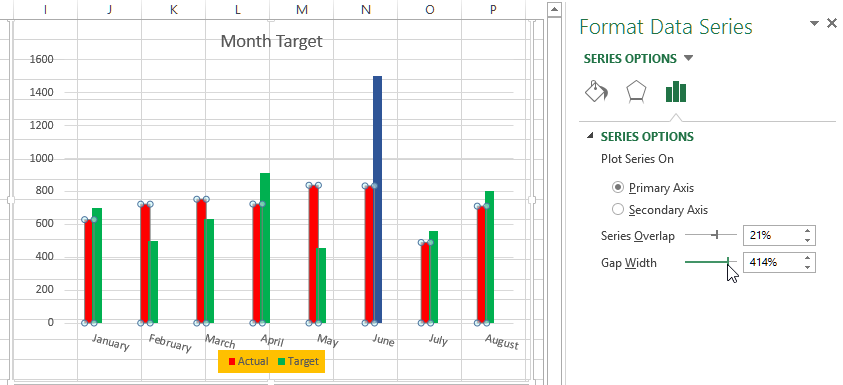Click the worksheet scroll up arrow
Image resolution: width=843 pixels, height=385 pixels.
(x=555, y=9)
